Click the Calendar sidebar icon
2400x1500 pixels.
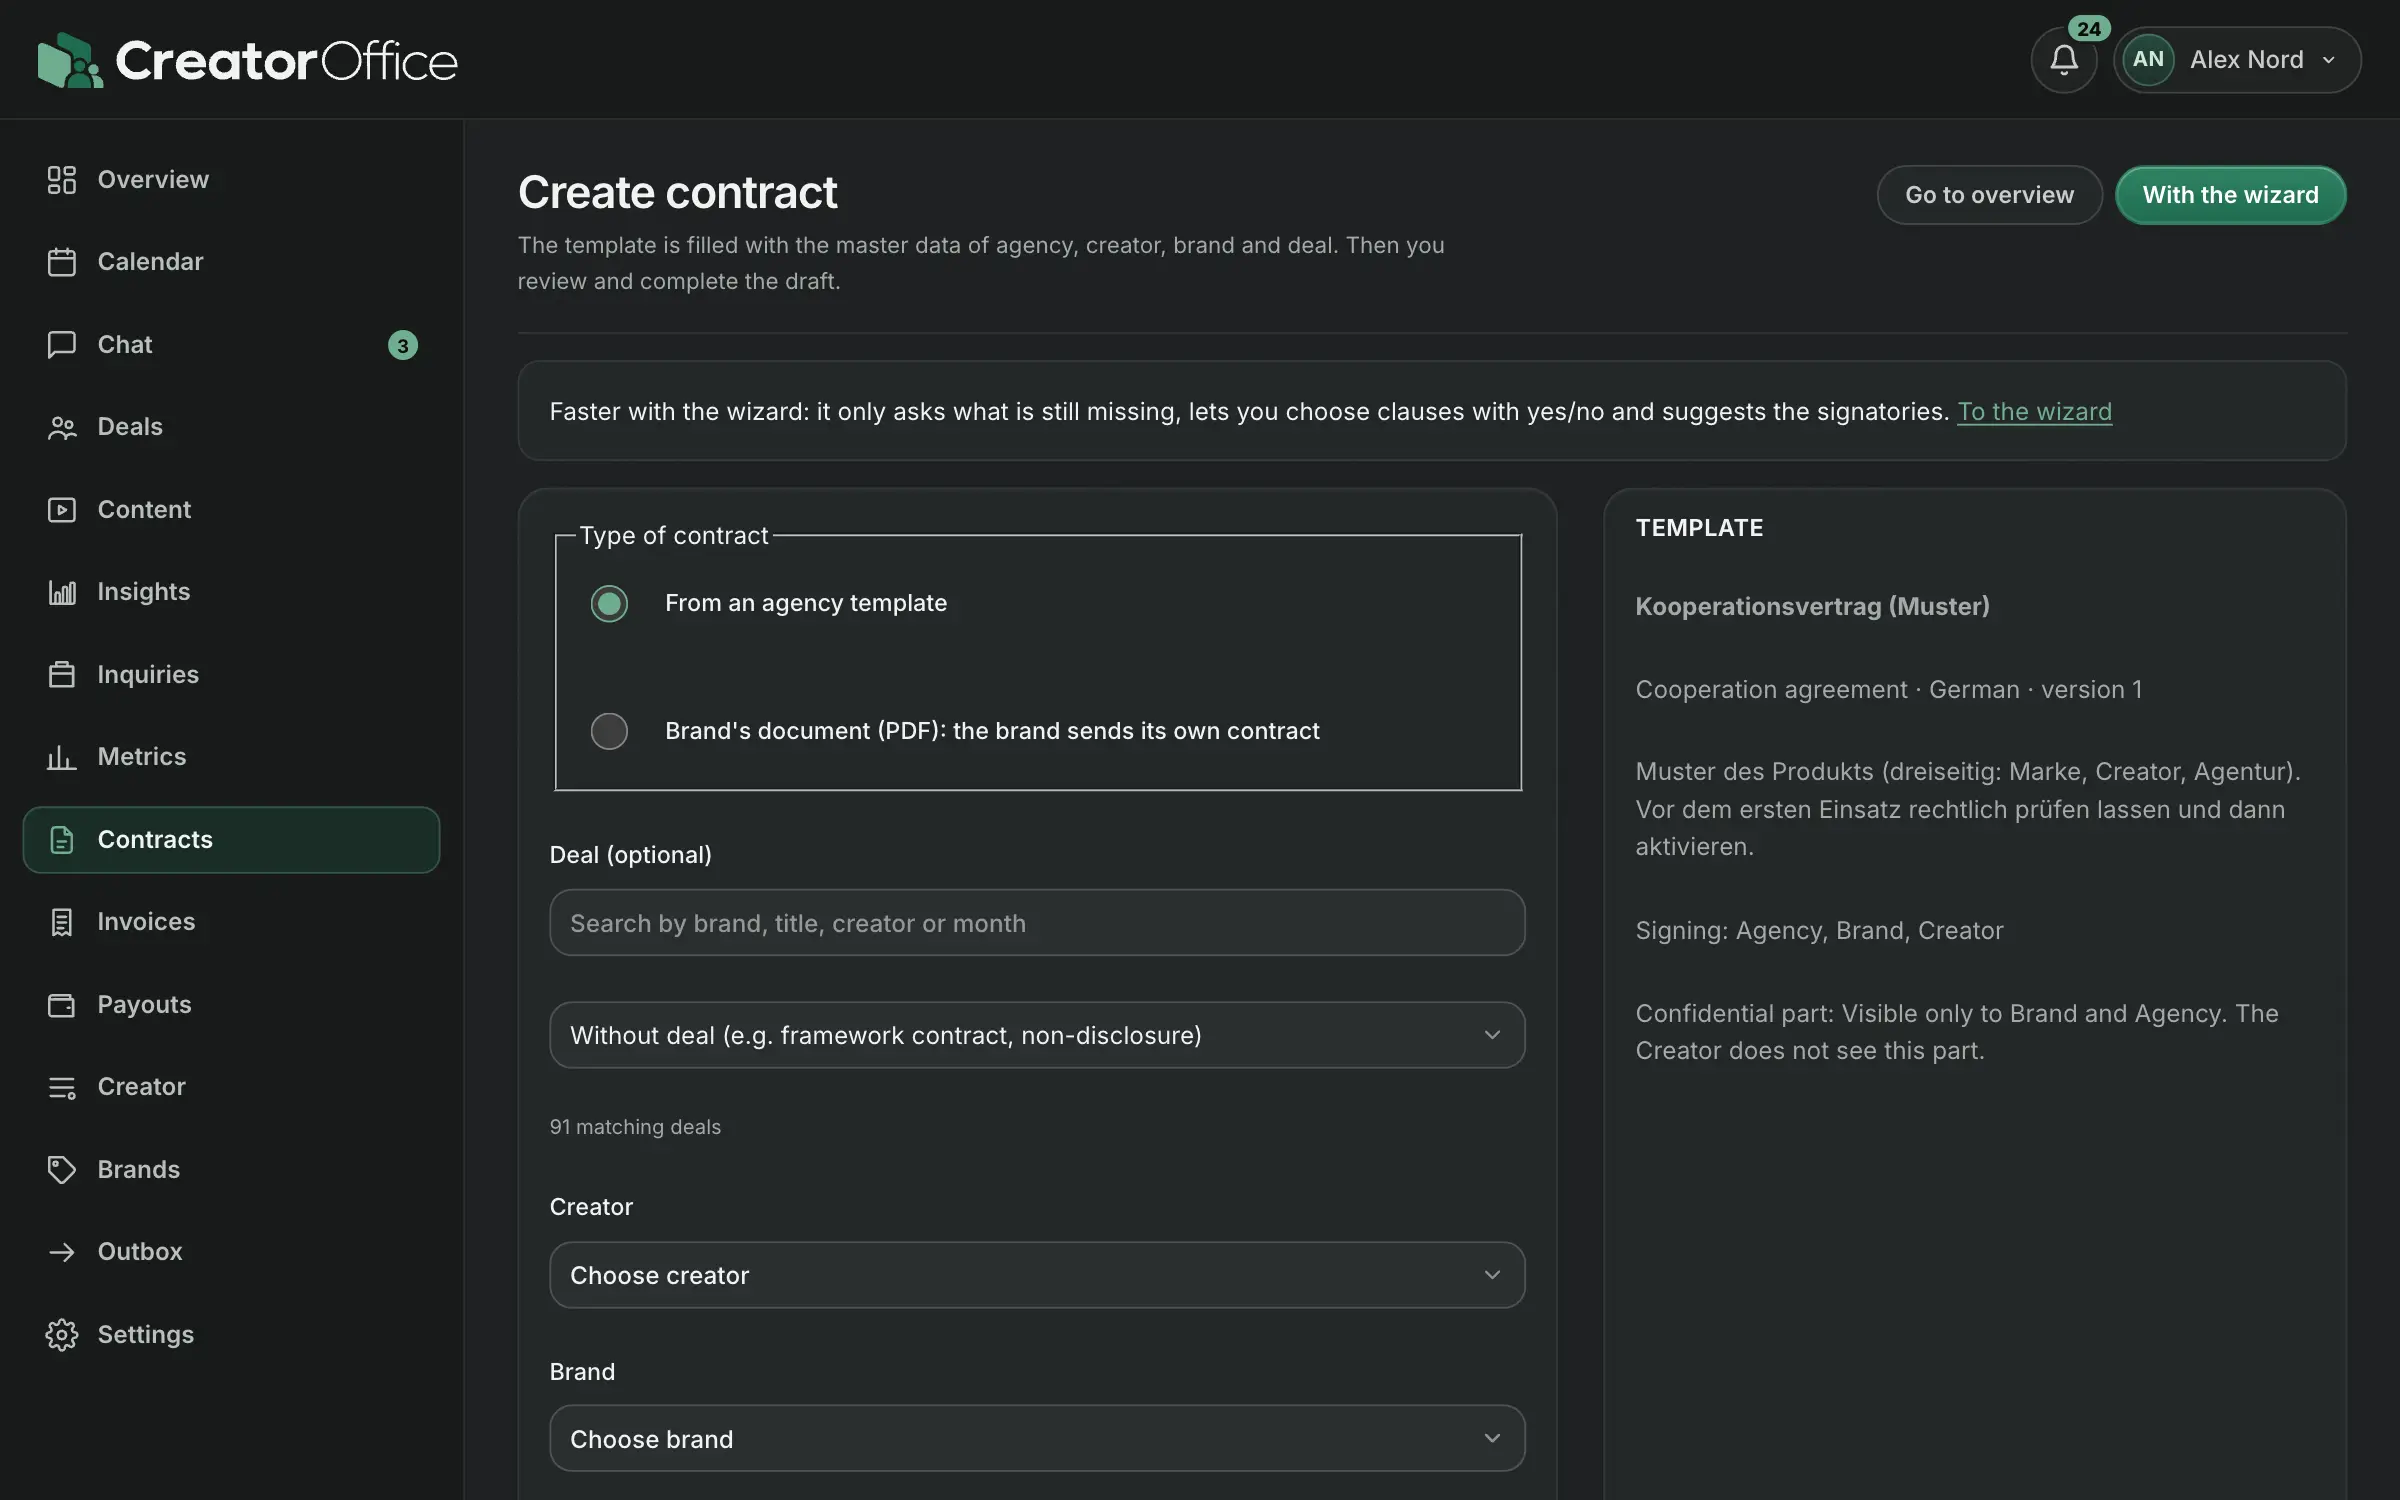[62, 262]
